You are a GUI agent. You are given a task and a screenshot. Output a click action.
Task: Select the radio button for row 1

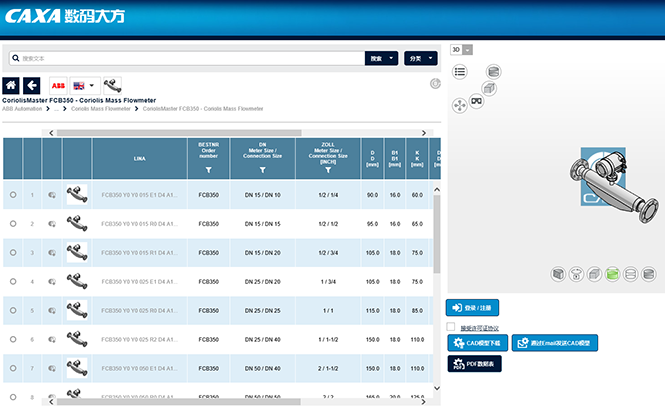[x=13, y=195]
